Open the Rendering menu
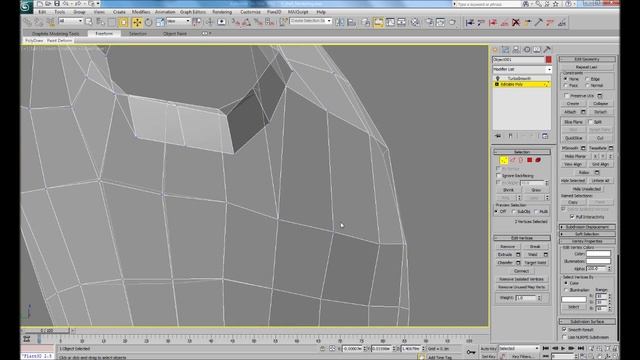640x360 pixels. click(222, 12)
